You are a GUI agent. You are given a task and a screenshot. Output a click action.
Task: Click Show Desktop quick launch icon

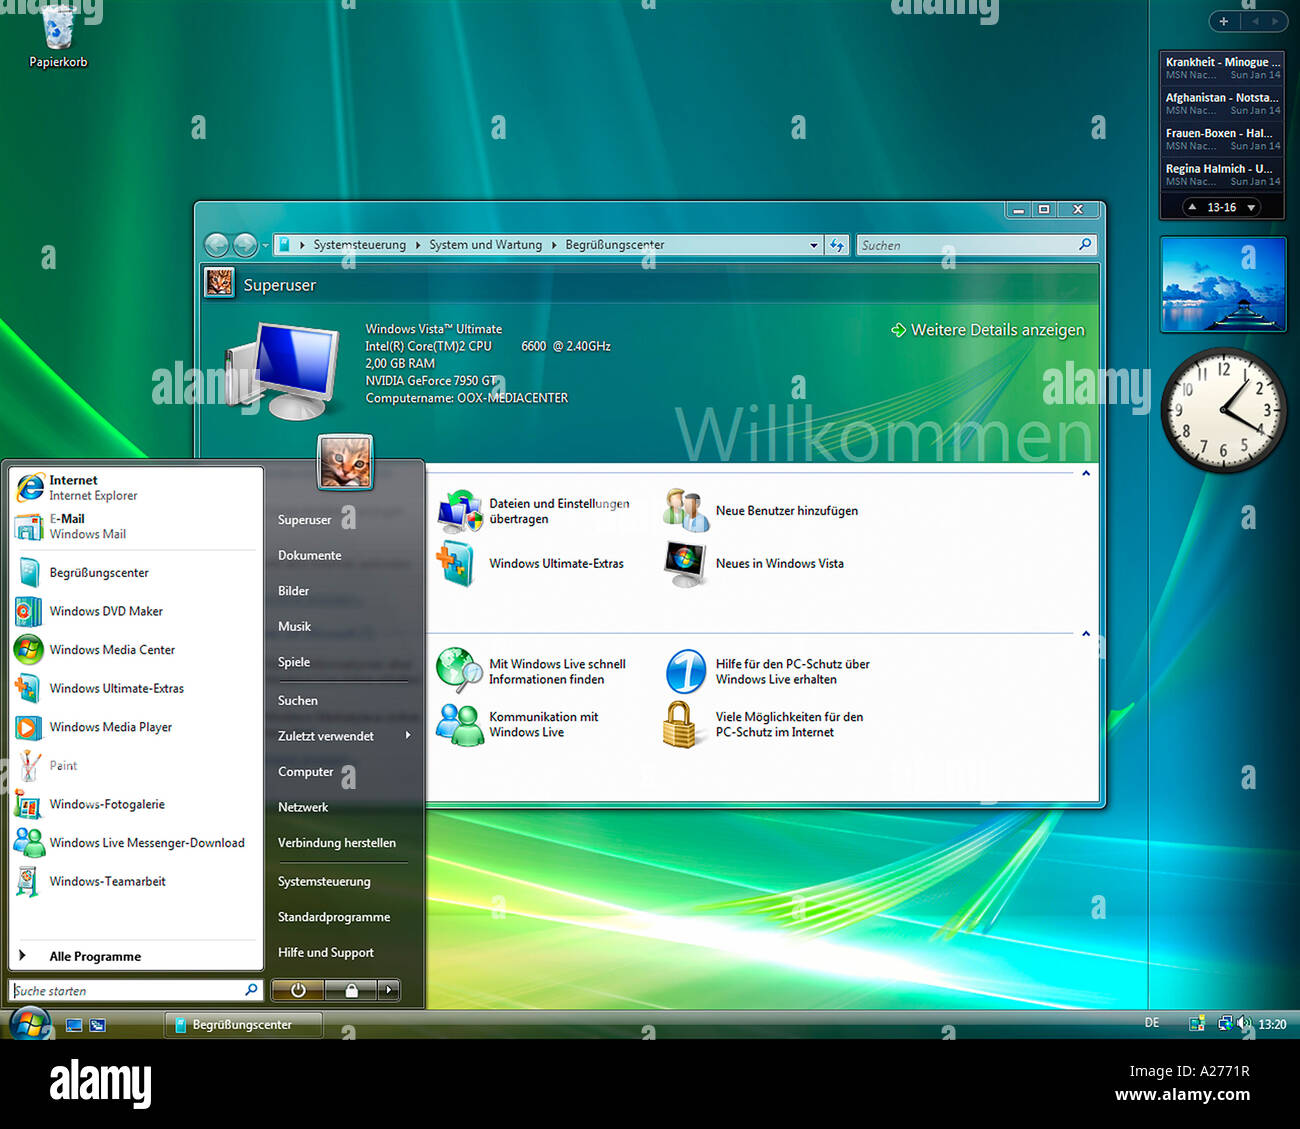pyautogui.click(x=73, y=1025)
